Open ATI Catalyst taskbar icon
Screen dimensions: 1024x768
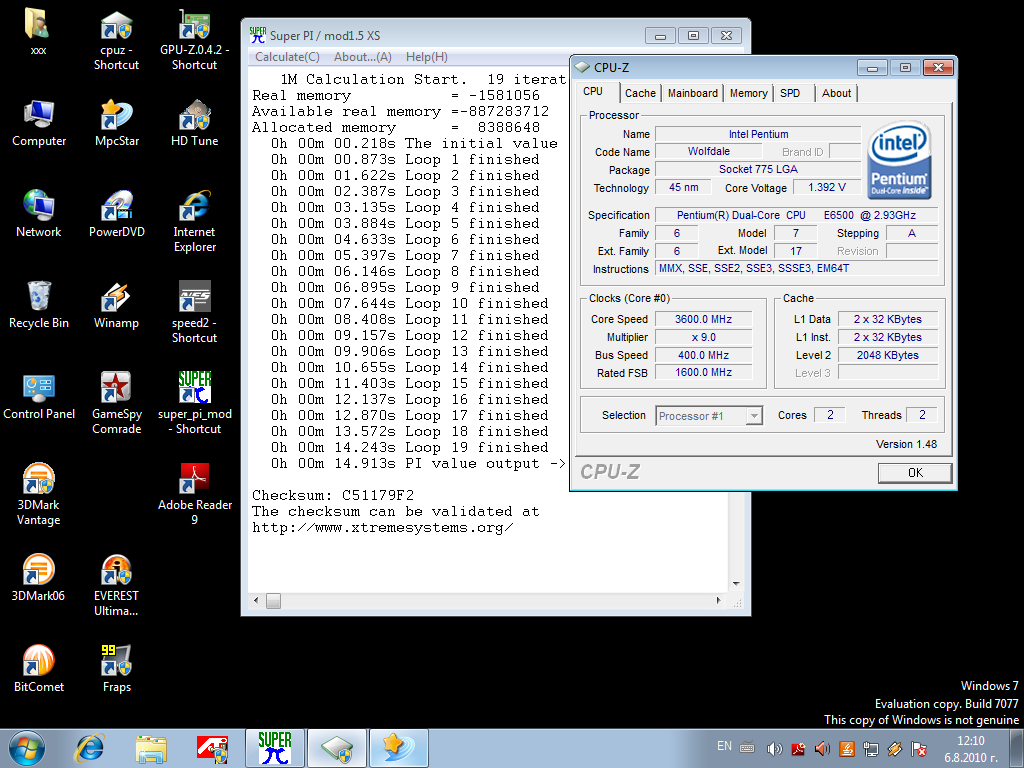(212, 748)
